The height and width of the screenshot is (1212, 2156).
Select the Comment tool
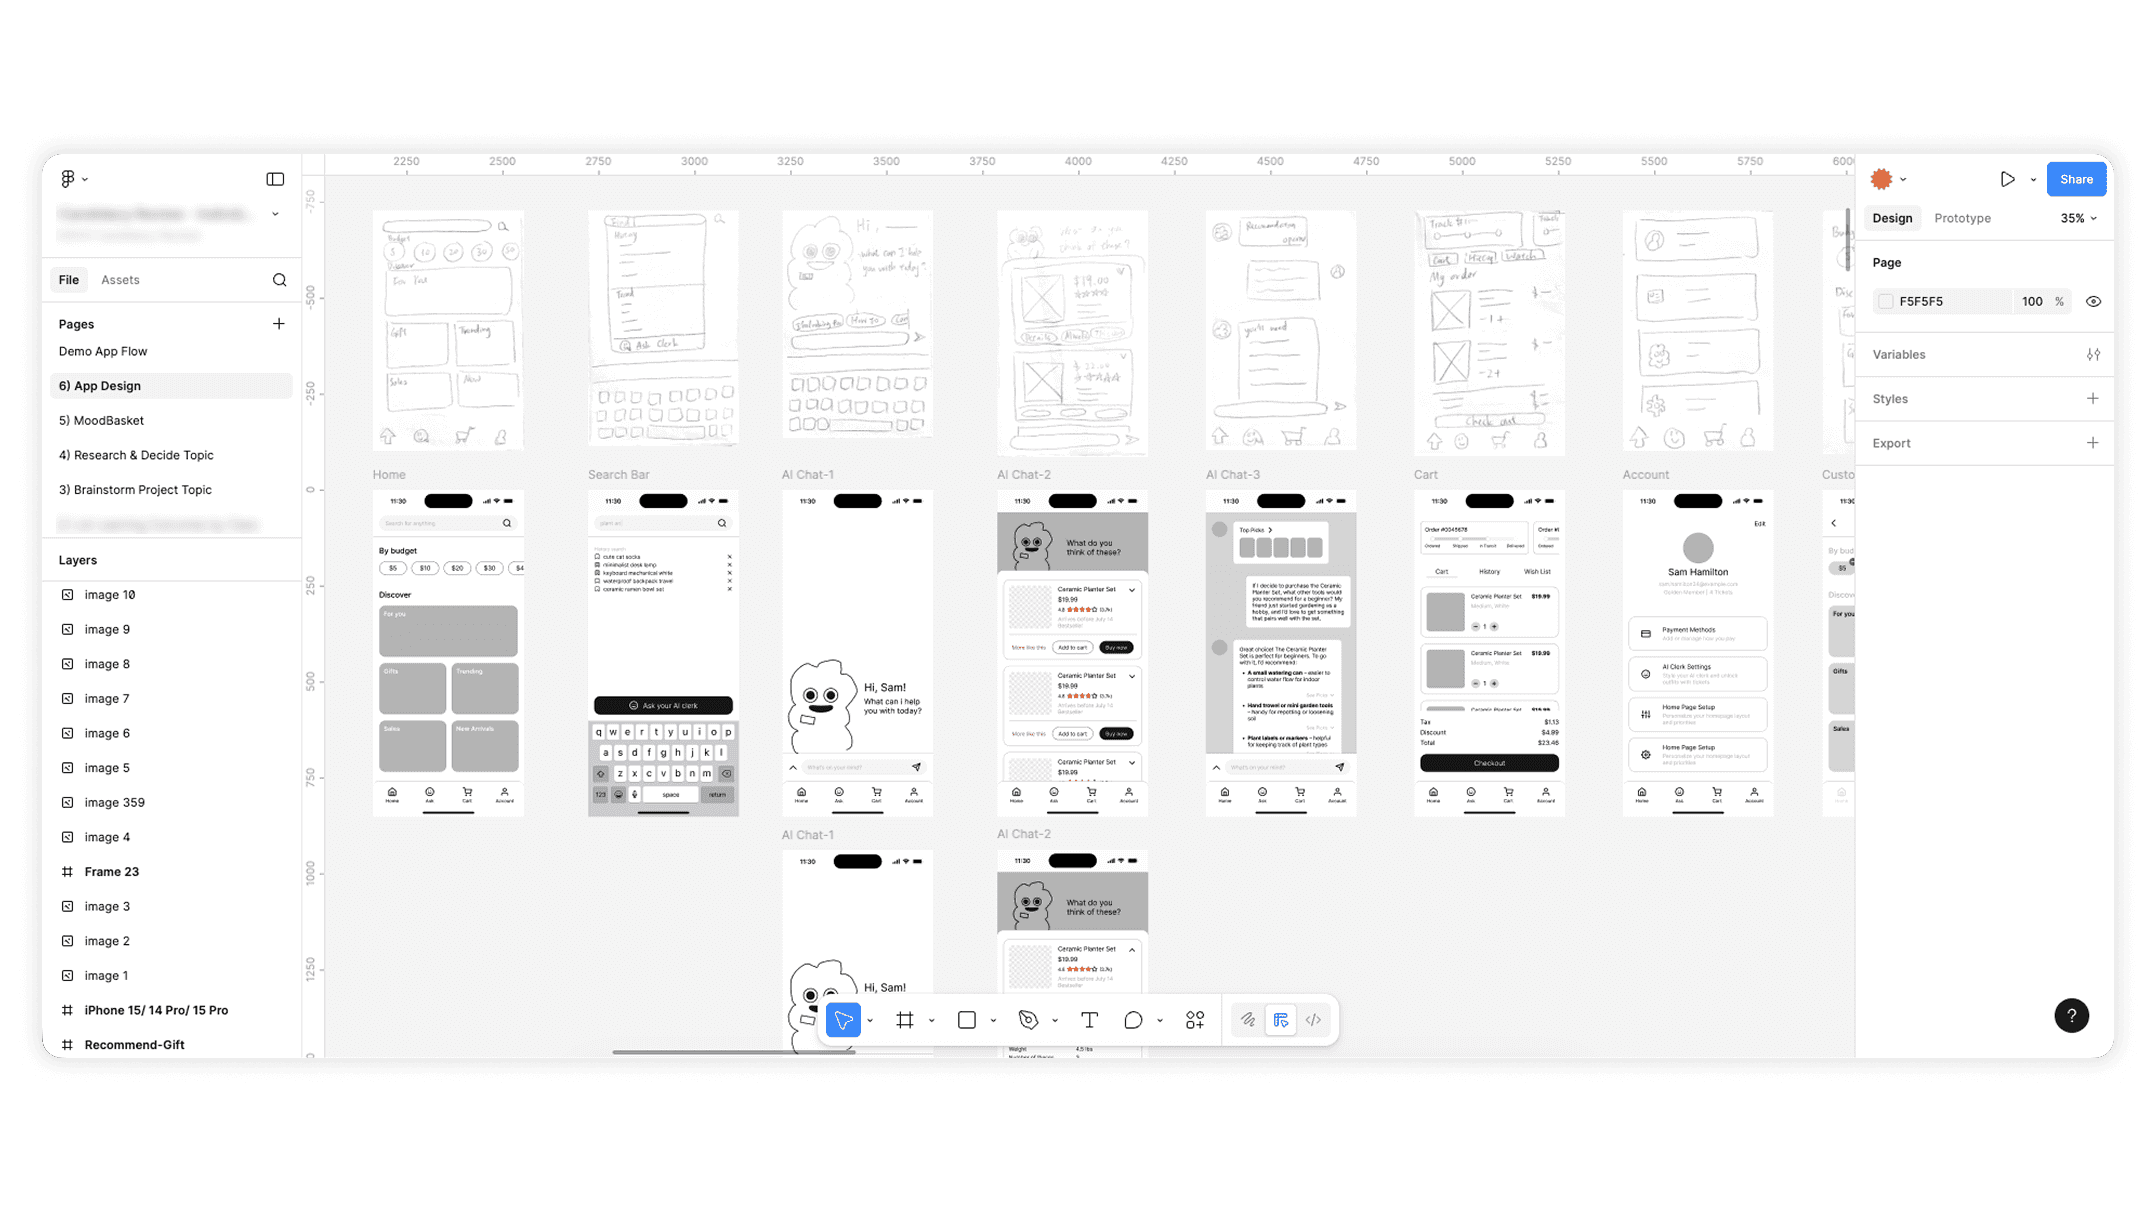[1132, 1020]
